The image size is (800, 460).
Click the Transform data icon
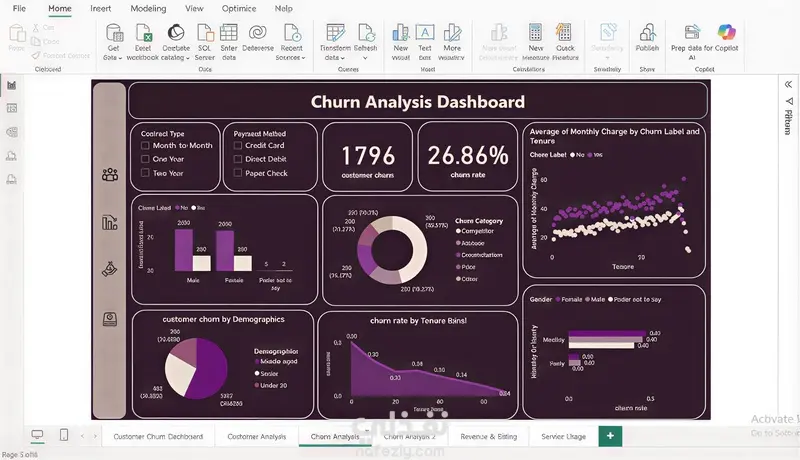335,34
